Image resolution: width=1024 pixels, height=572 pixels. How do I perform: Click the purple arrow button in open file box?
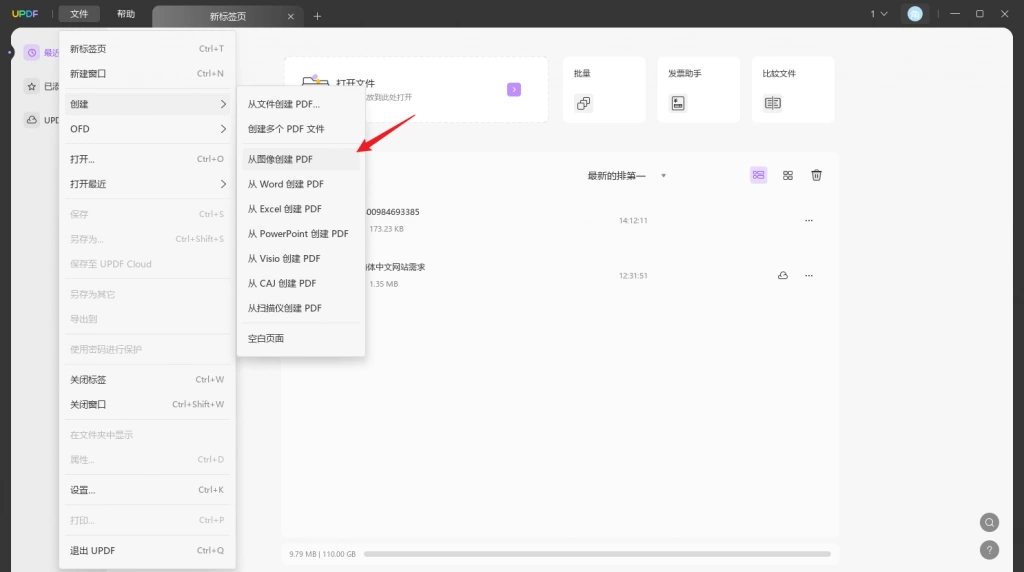tap(514, 89)
